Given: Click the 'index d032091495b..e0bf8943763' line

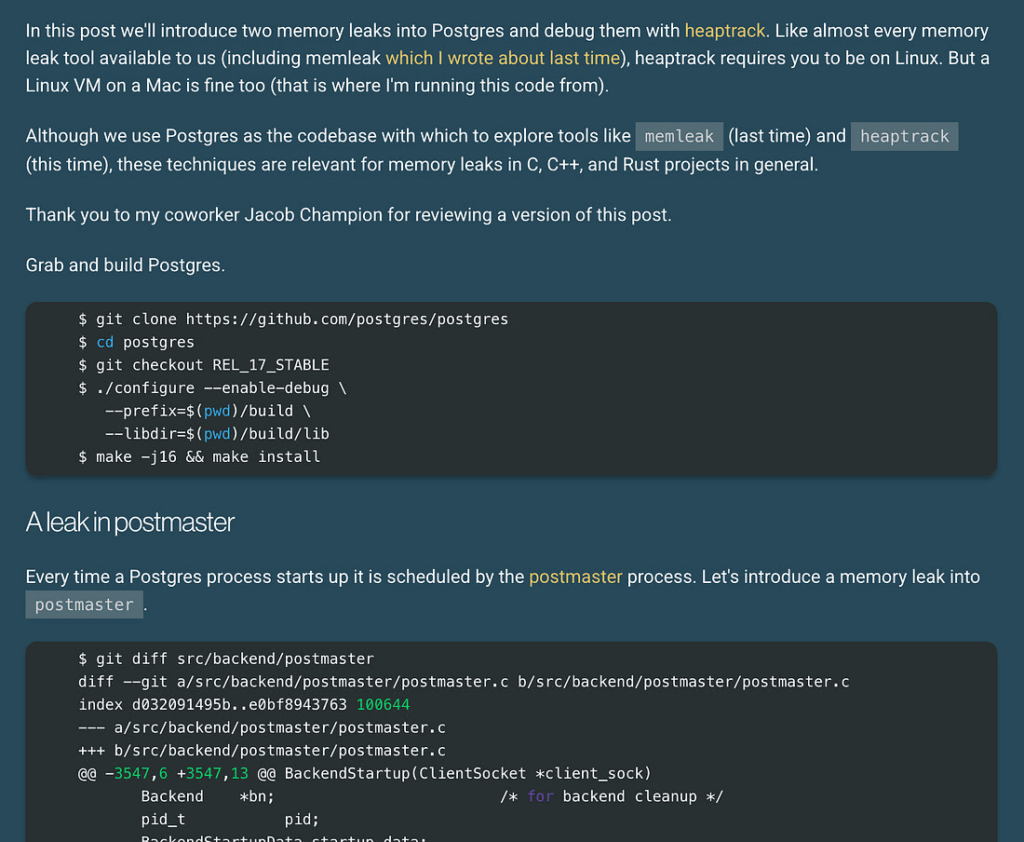Looking at the screenshot, I should point(244,704).
